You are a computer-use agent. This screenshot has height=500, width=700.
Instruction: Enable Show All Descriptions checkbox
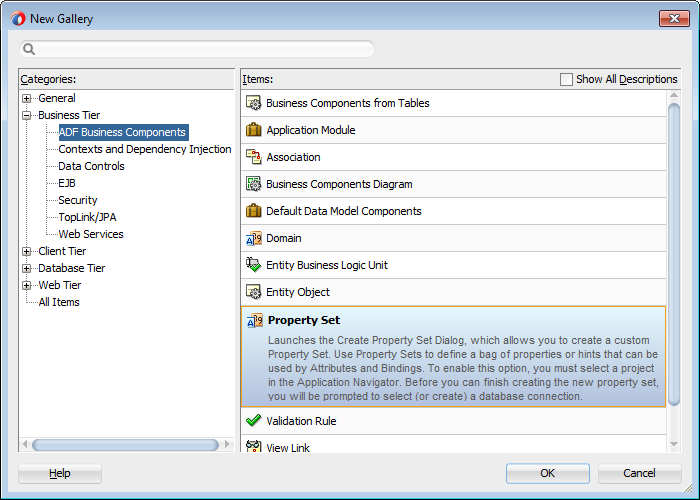coord(566,79)
